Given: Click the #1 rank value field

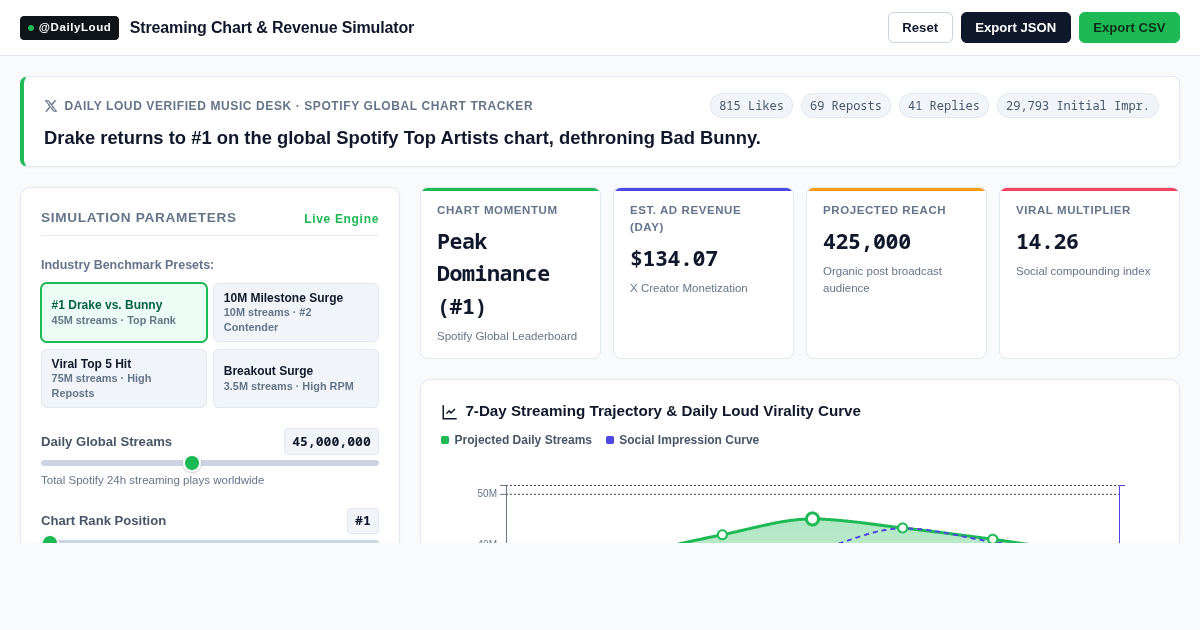Looking at the screenshot, I should (363, 521).
